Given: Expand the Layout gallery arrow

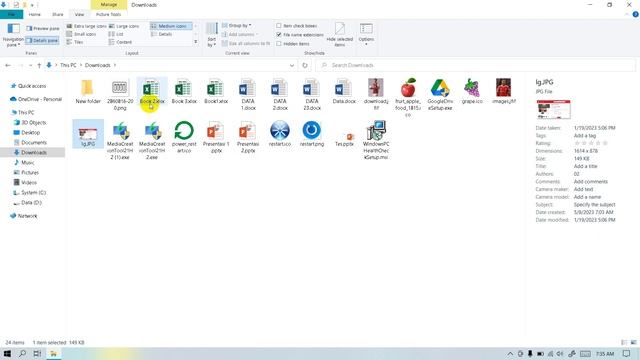Looking at the screenshot, I should pos(196,42).
